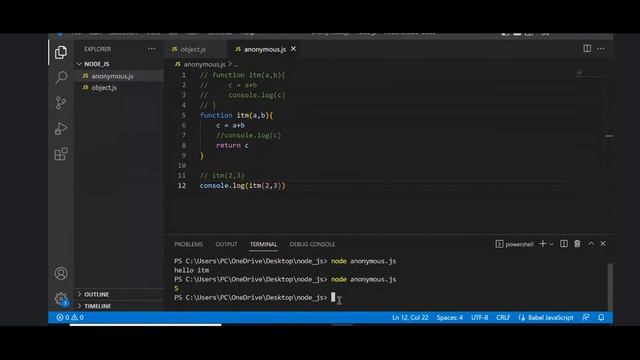Image resolution: width=640 pixels, height=360 pixels.
Task: Select language mode Babel JavaScript
Action: 550,317
